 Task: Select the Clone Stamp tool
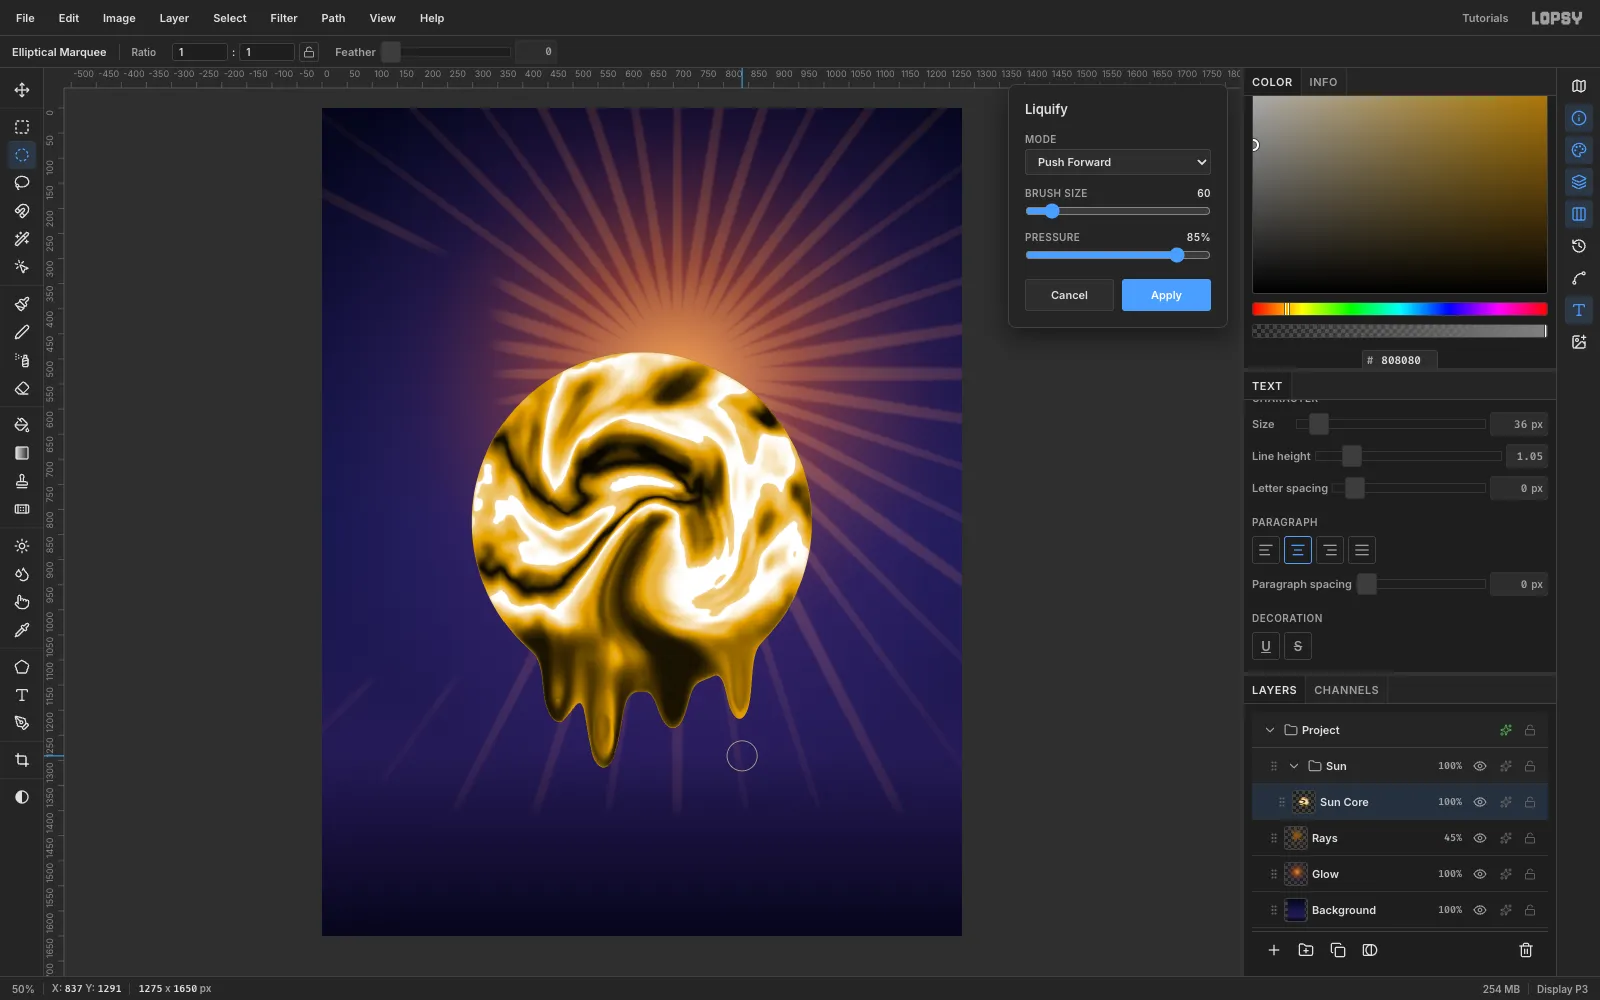pyautogui.click(x=22, y=481)
